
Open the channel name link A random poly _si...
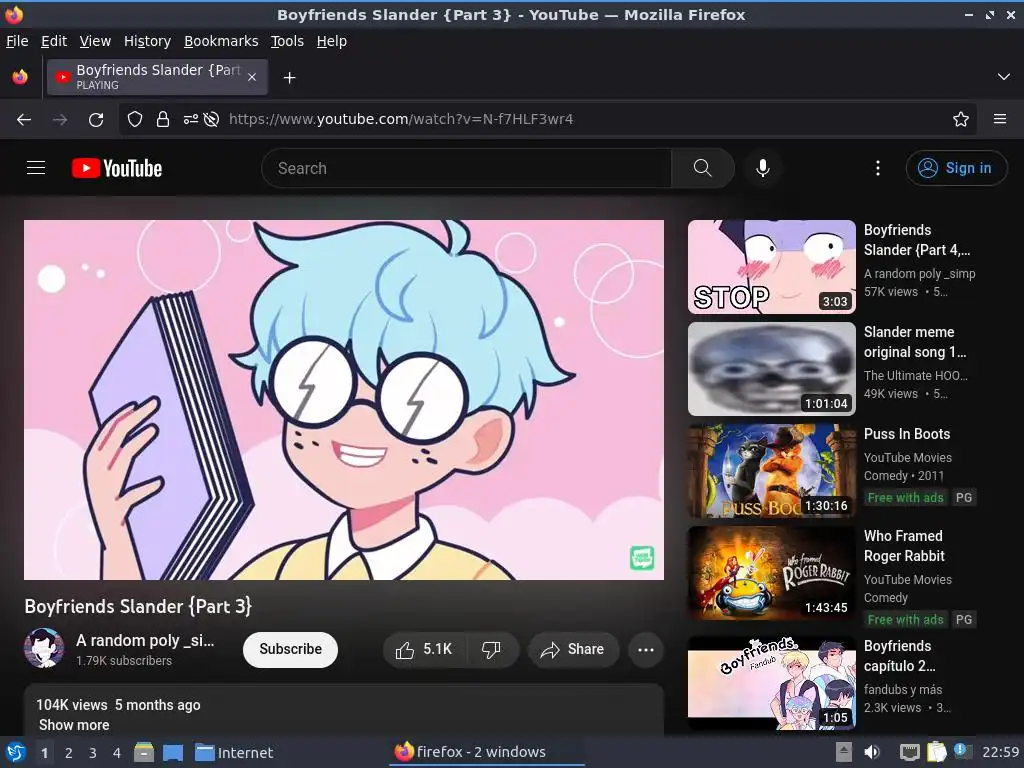point(145,640)
